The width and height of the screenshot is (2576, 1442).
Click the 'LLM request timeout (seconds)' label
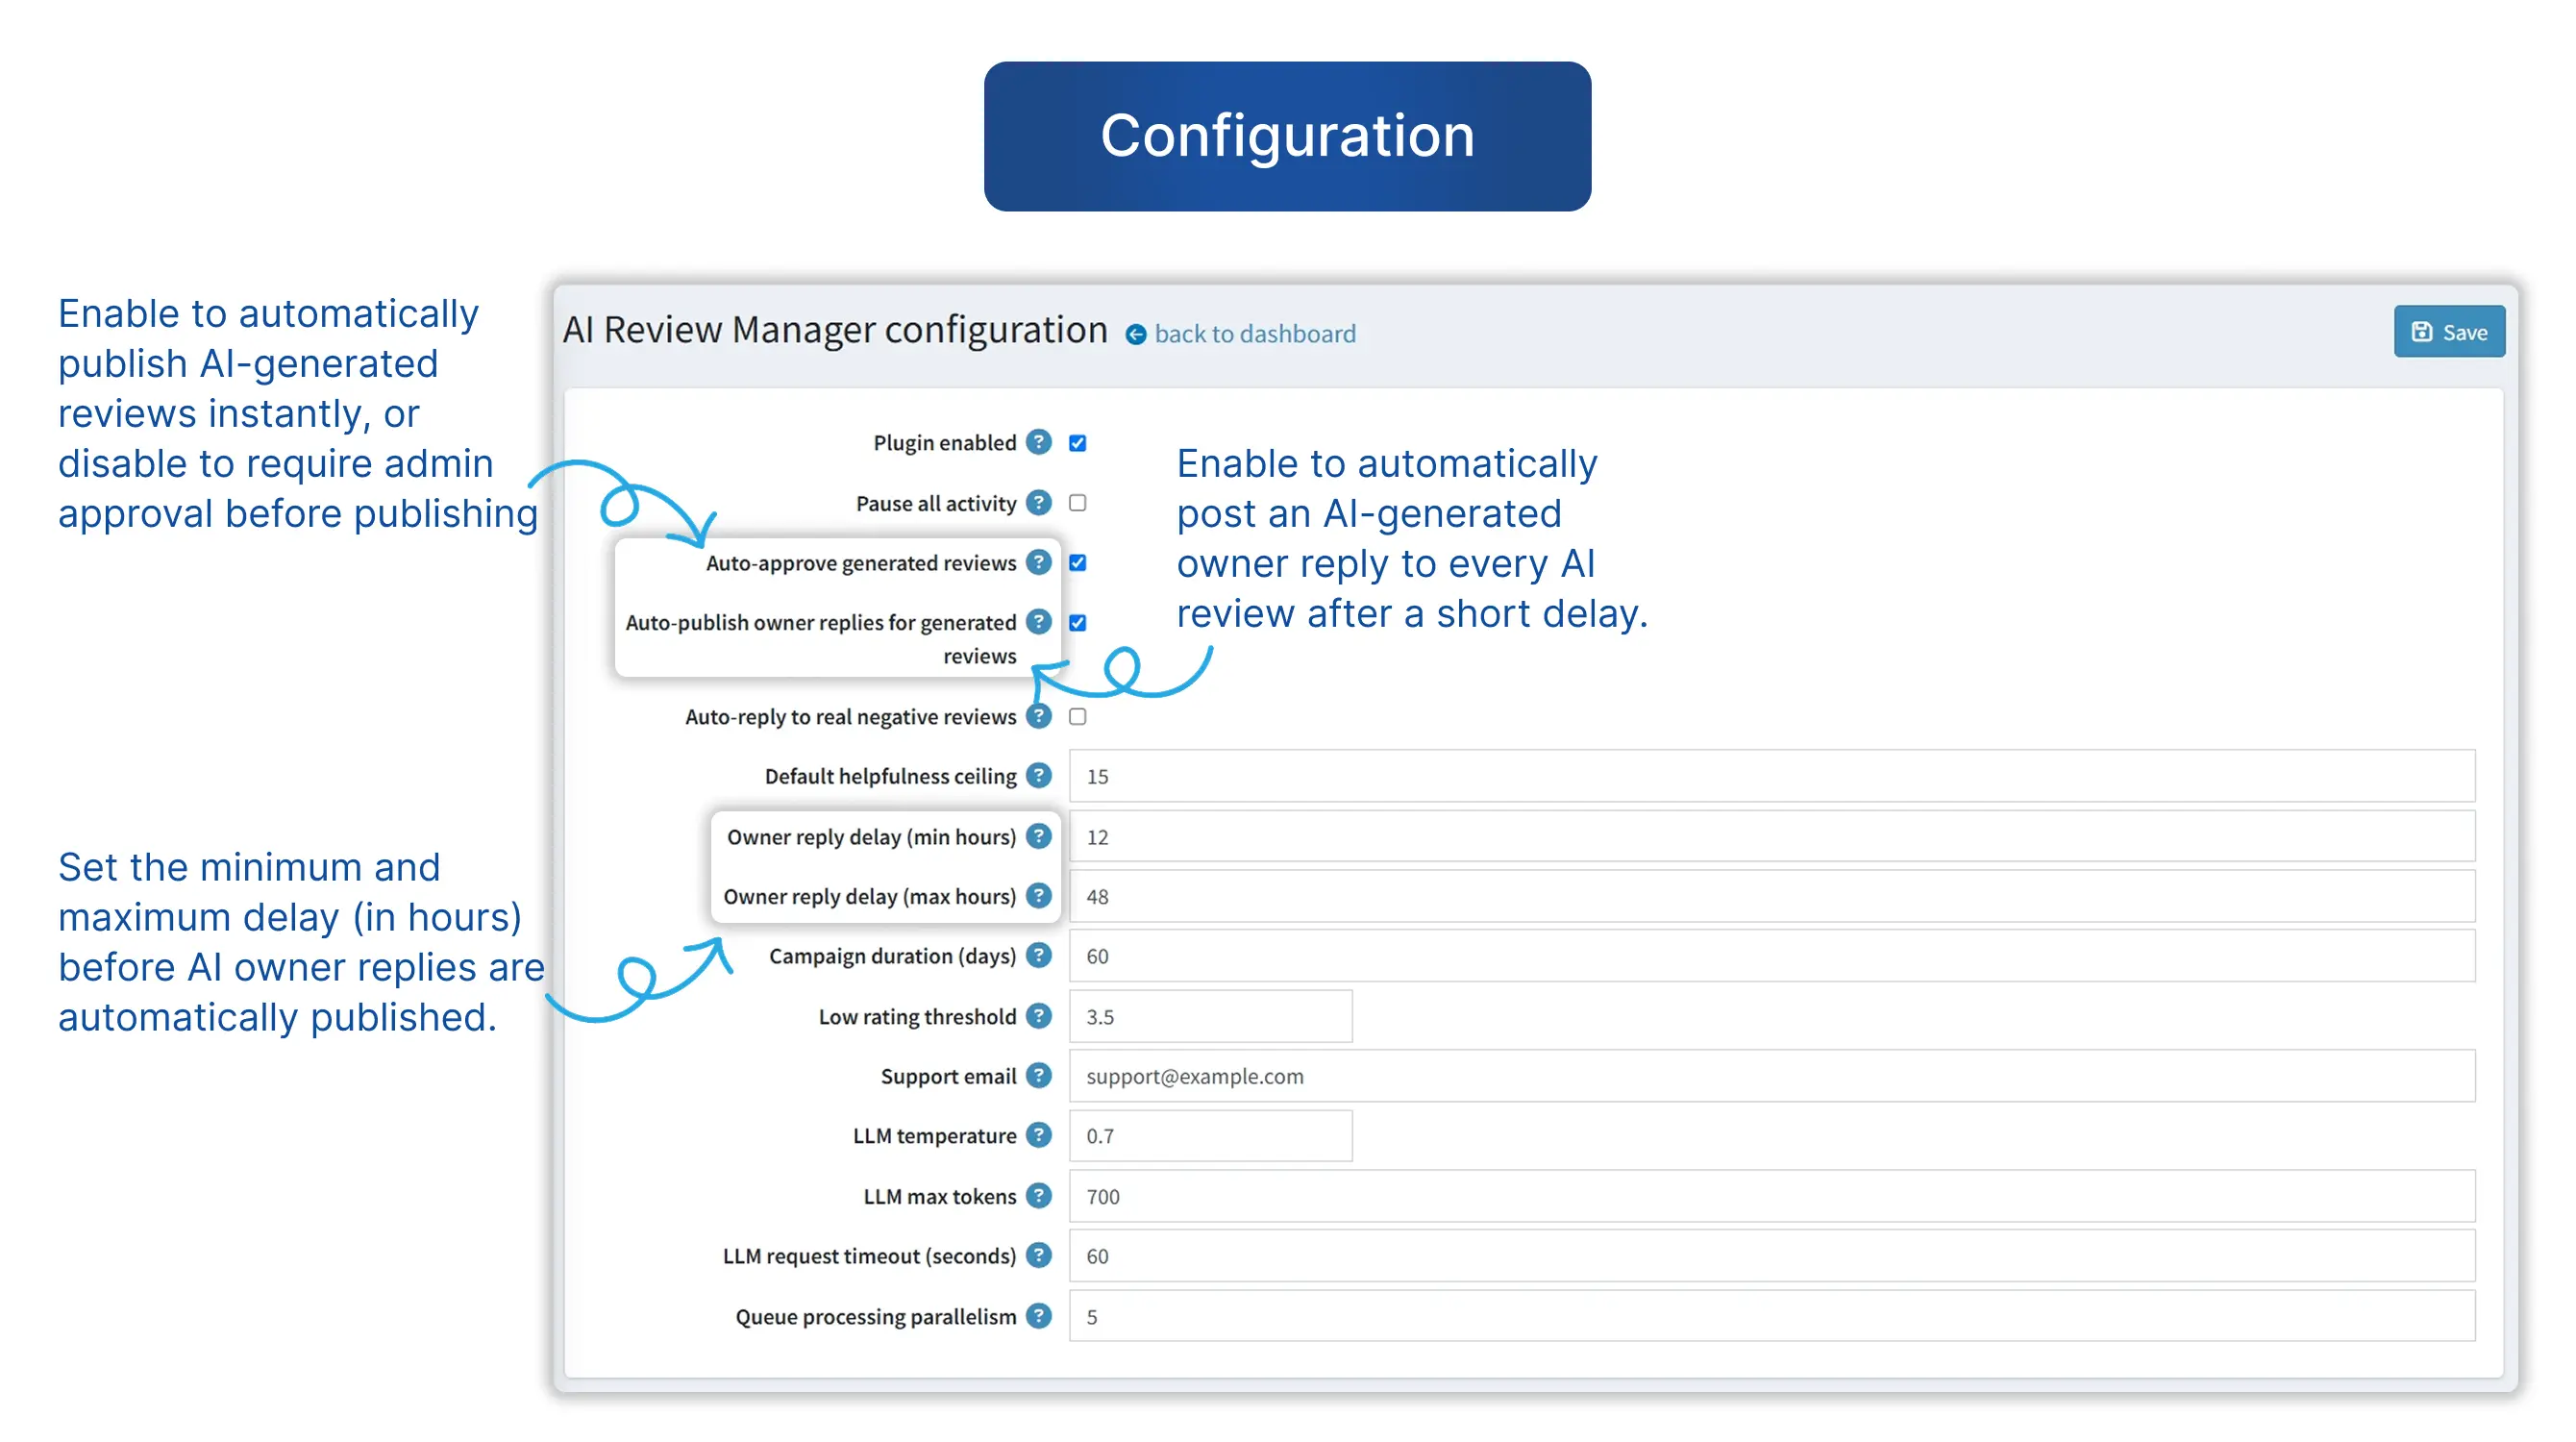tap(869, 1256)
